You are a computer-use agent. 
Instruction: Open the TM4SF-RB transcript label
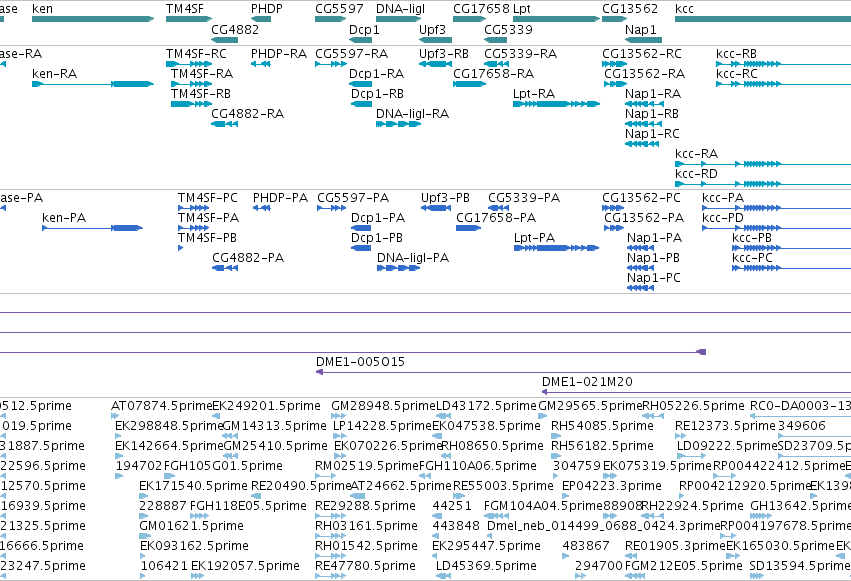(x=201, y=94)
